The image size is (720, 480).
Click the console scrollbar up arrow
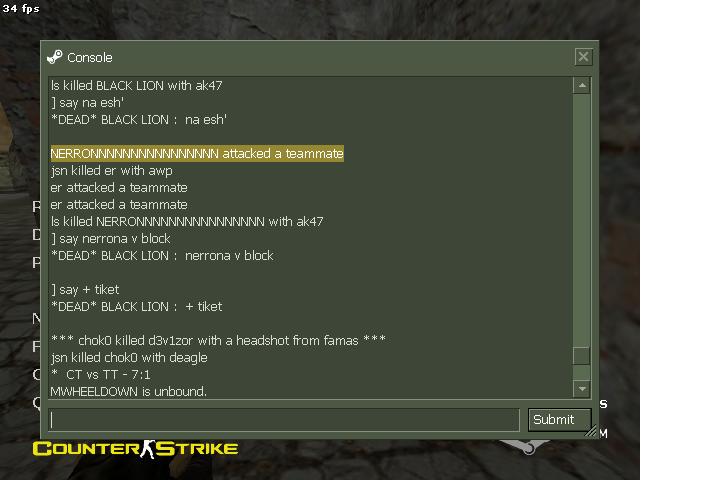tap(582, 85)
